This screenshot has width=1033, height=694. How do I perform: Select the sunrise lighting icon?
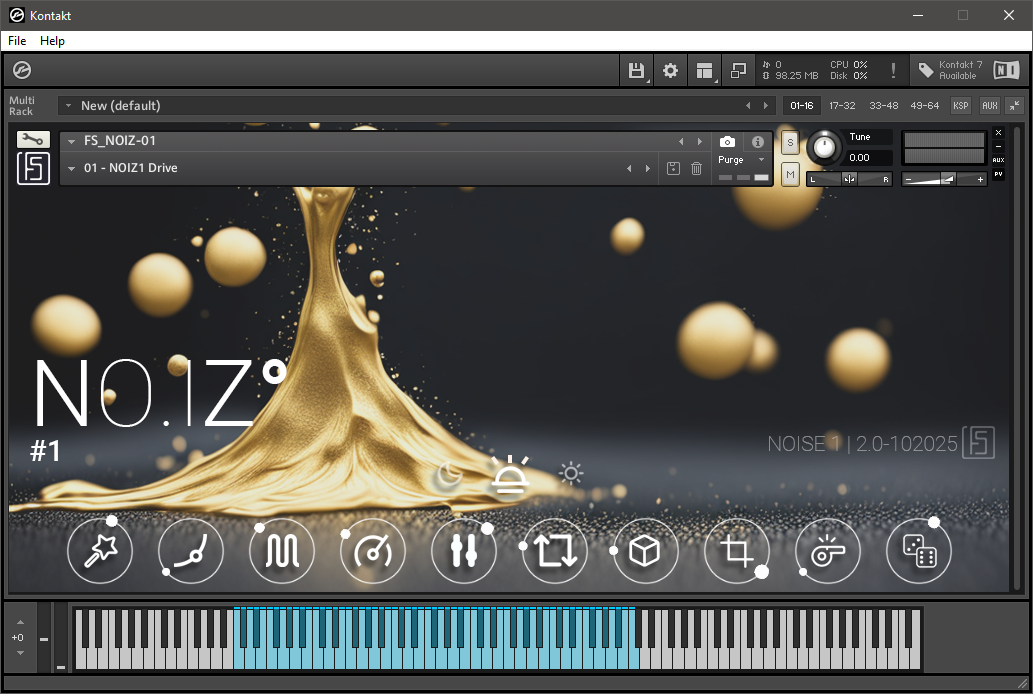click(x=510, y=475)
